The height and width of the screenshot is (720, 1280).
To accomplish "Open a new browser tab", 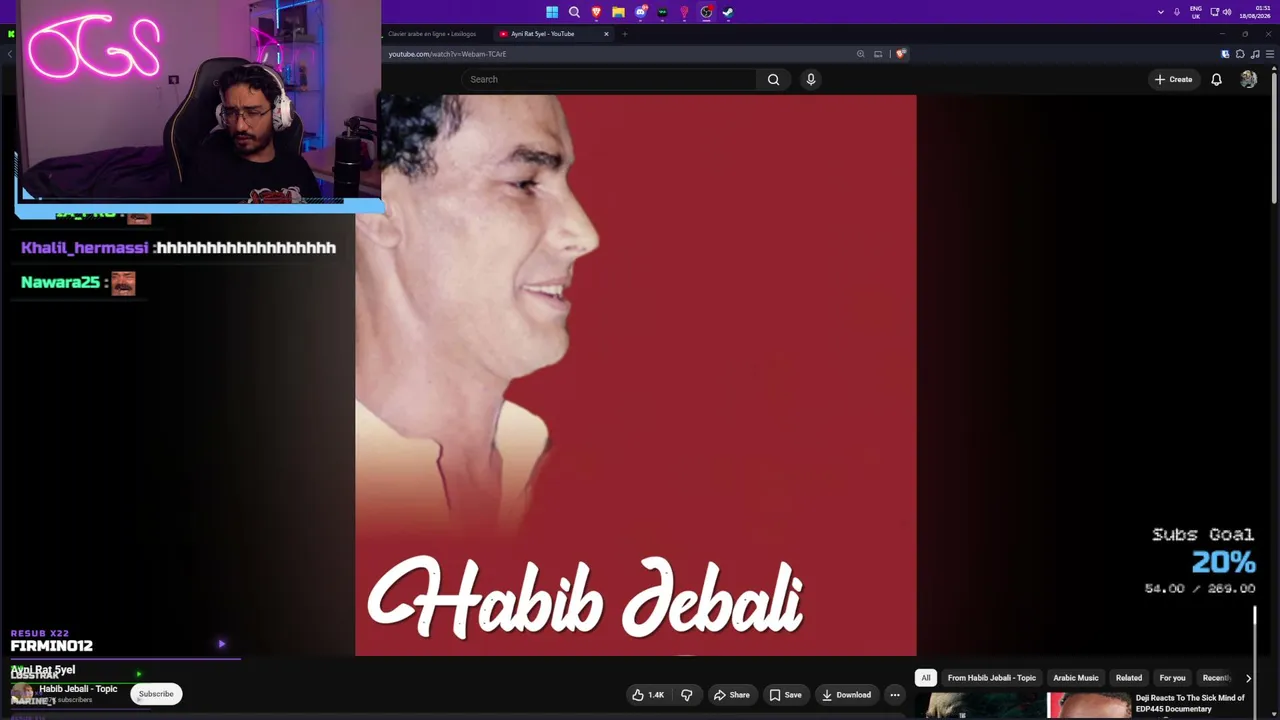I will [x=625, y=34].
